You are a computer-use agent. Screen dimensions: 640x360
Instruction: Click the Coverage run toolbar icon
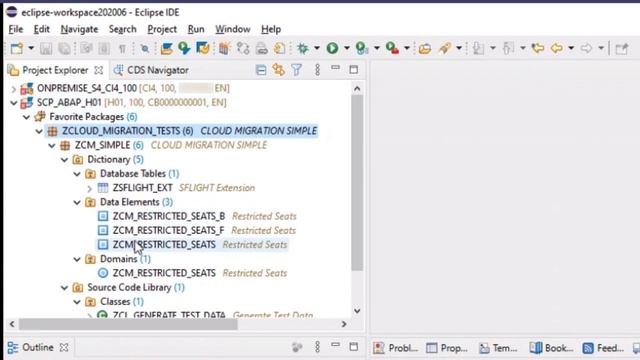pos(362,48)
